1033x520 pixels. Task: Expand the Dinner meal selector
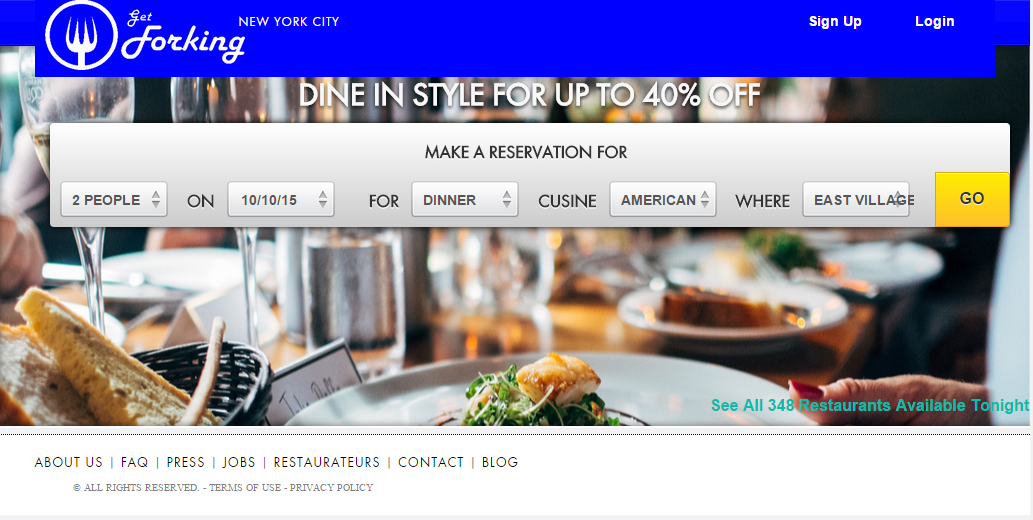coord(465,199)
